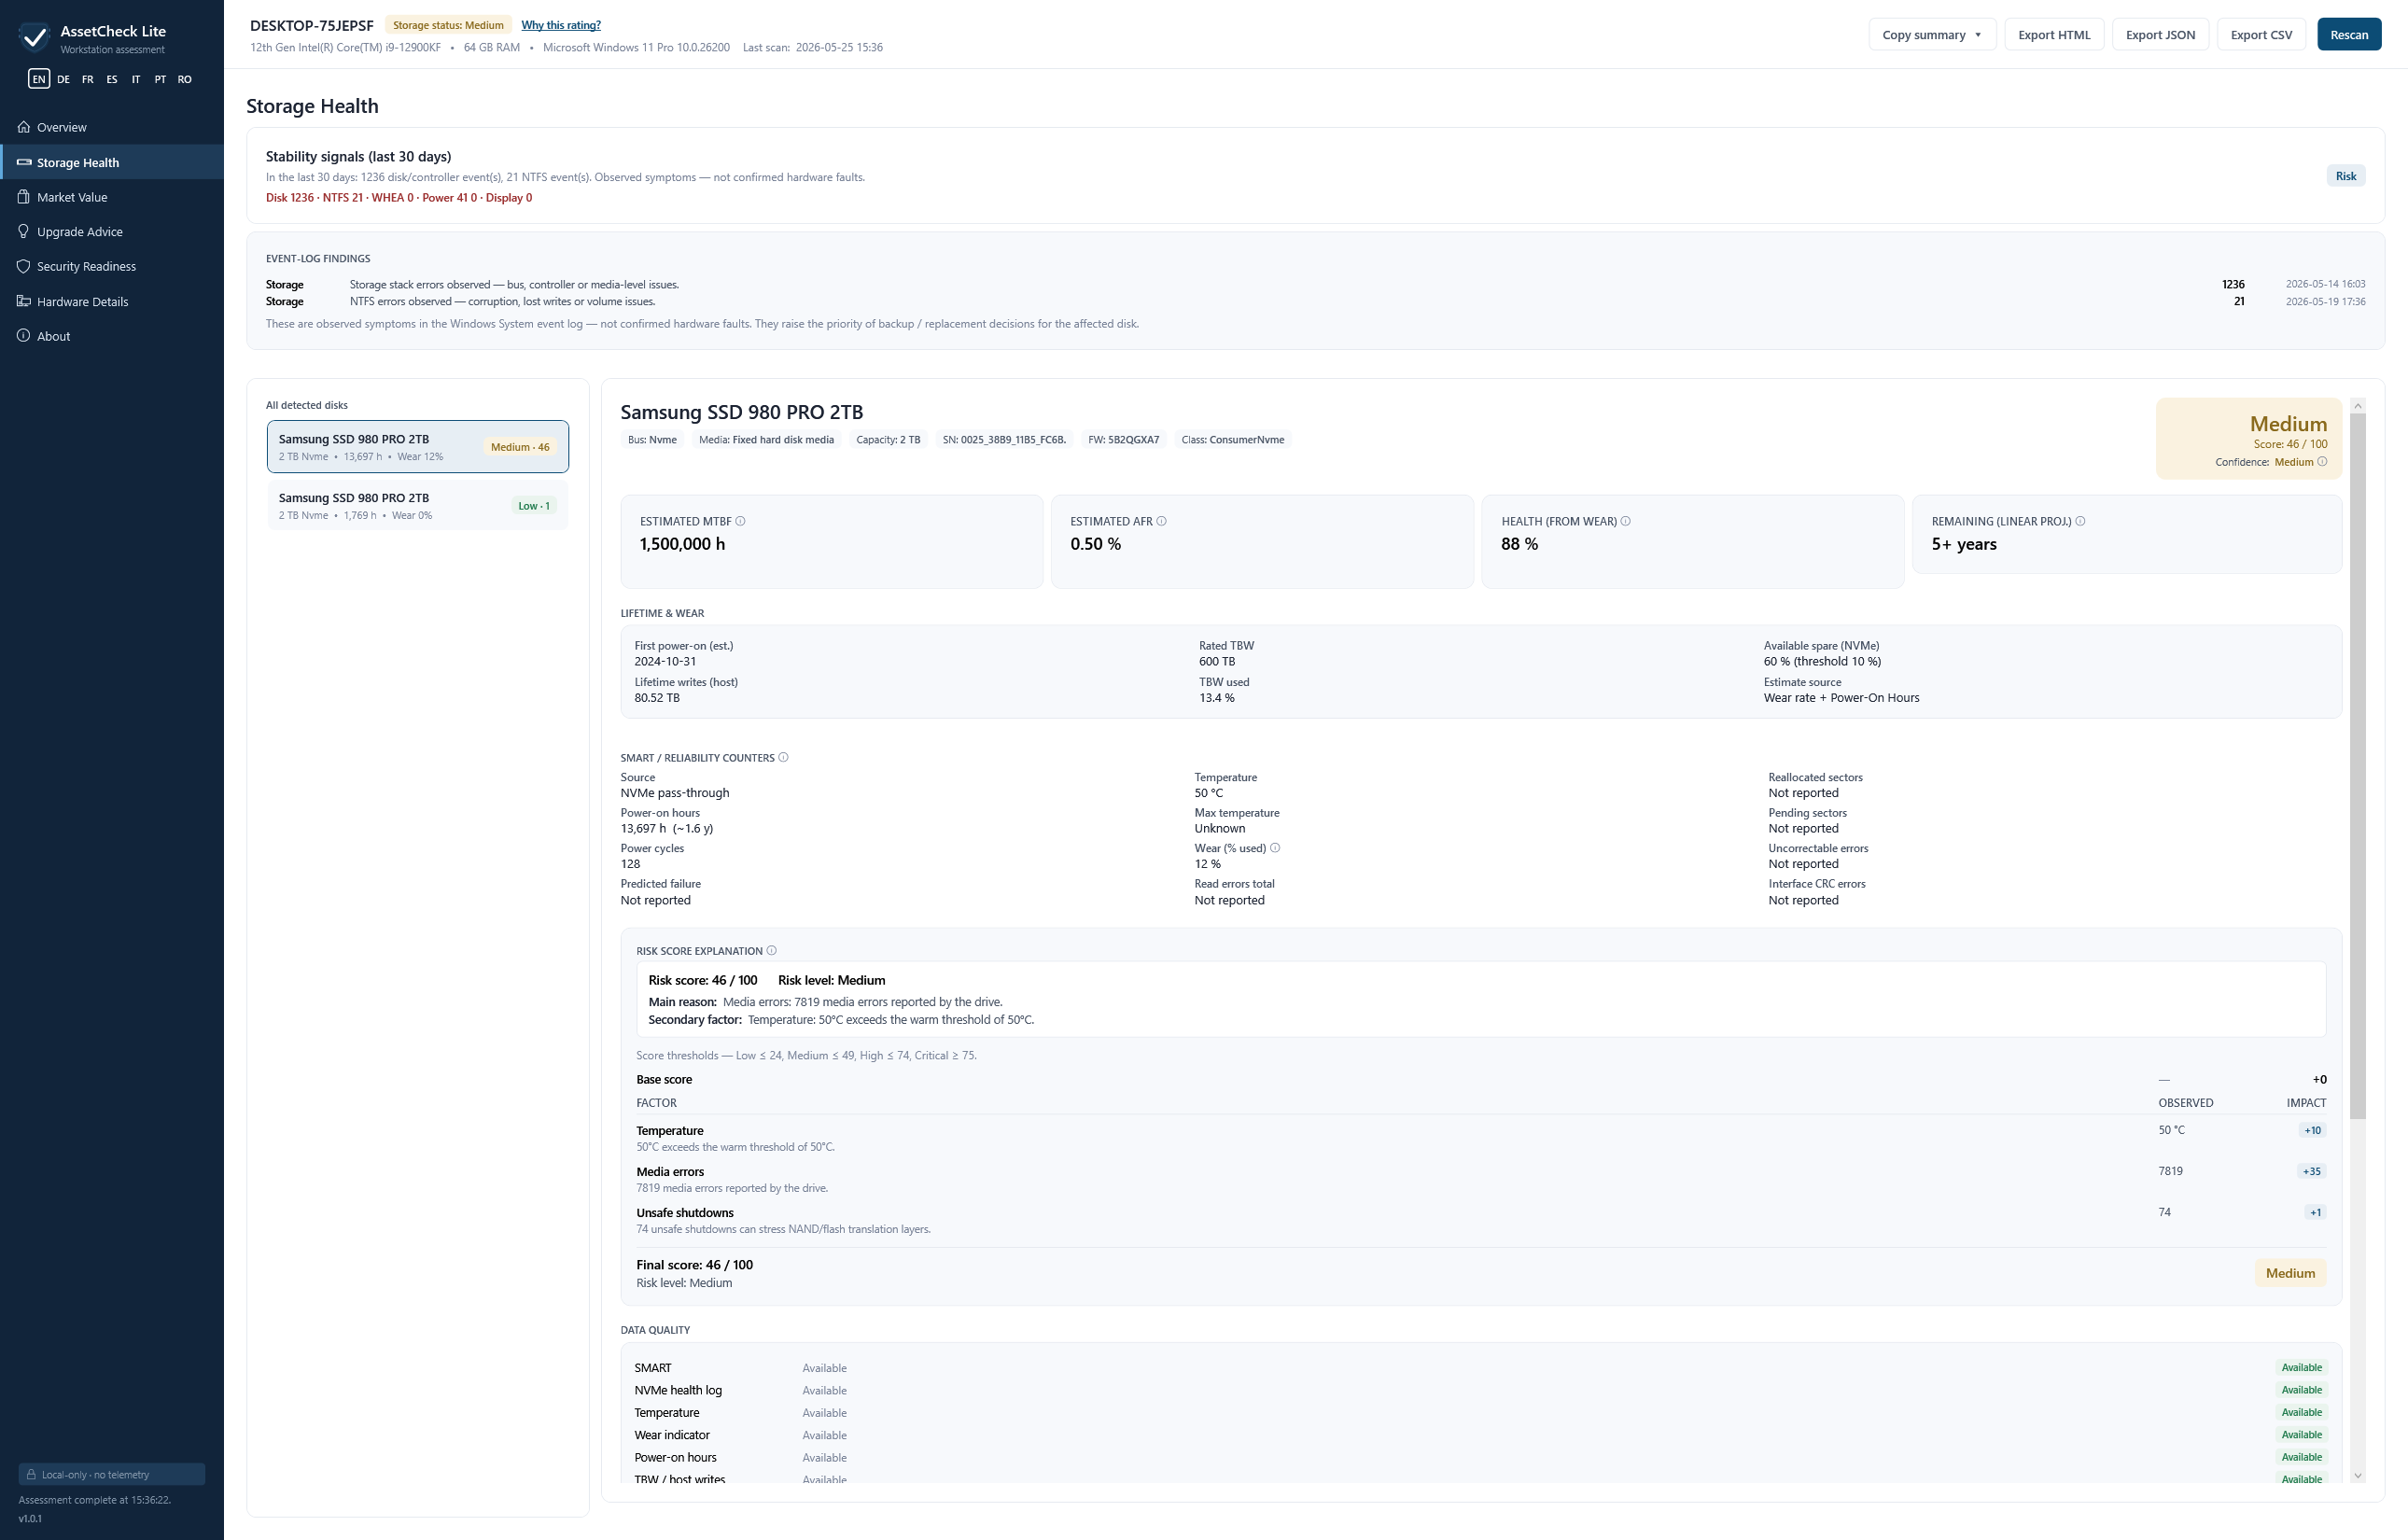
Task: Click the scroll down arrow in details panel
Action: [x=2358, y=1476]
